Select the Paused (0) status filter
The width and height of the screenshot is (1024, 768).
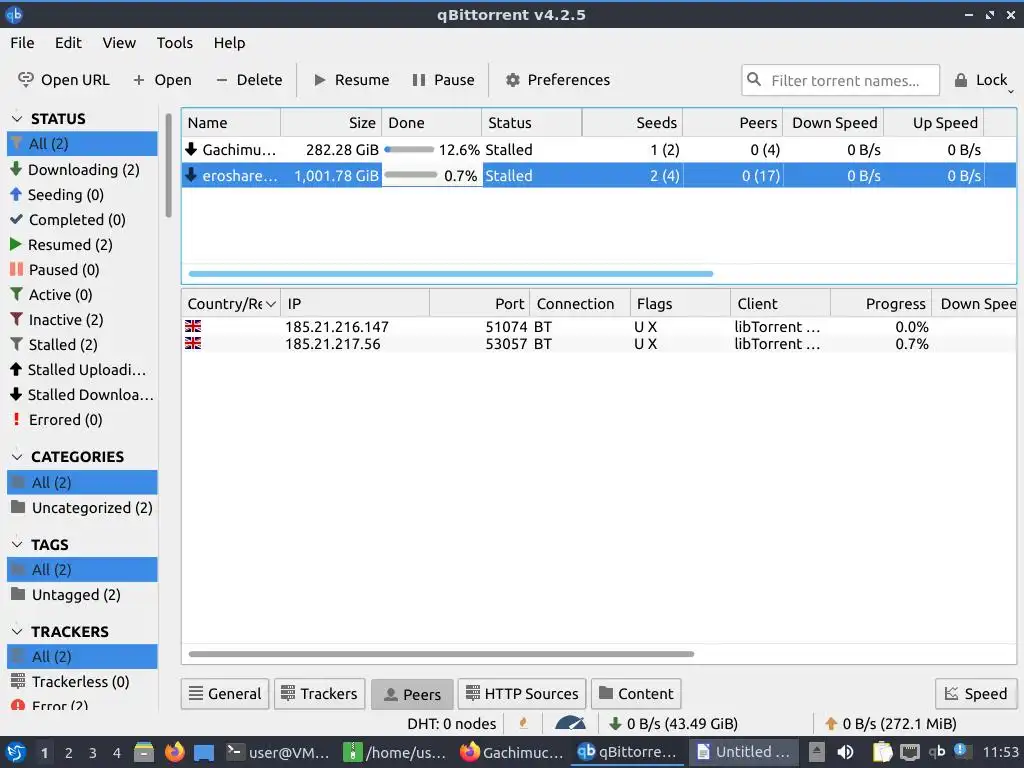tap(82, 270)
